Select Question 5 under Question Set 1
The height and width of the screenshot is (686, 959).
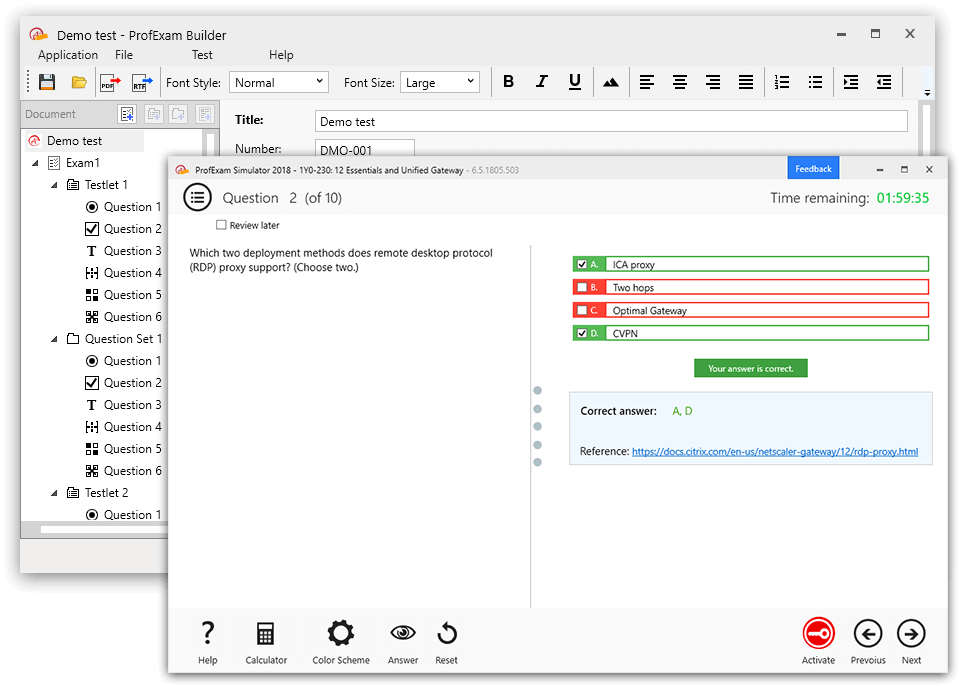124,449
